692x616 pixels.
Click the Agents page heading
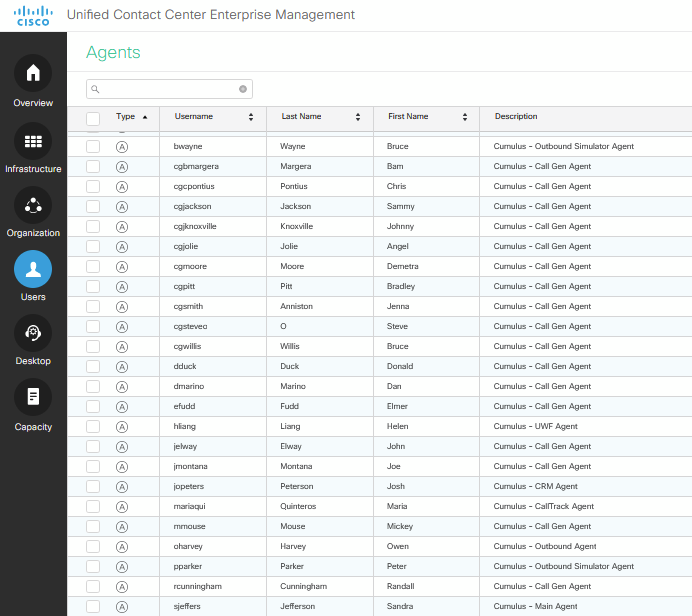click(113, 53)
